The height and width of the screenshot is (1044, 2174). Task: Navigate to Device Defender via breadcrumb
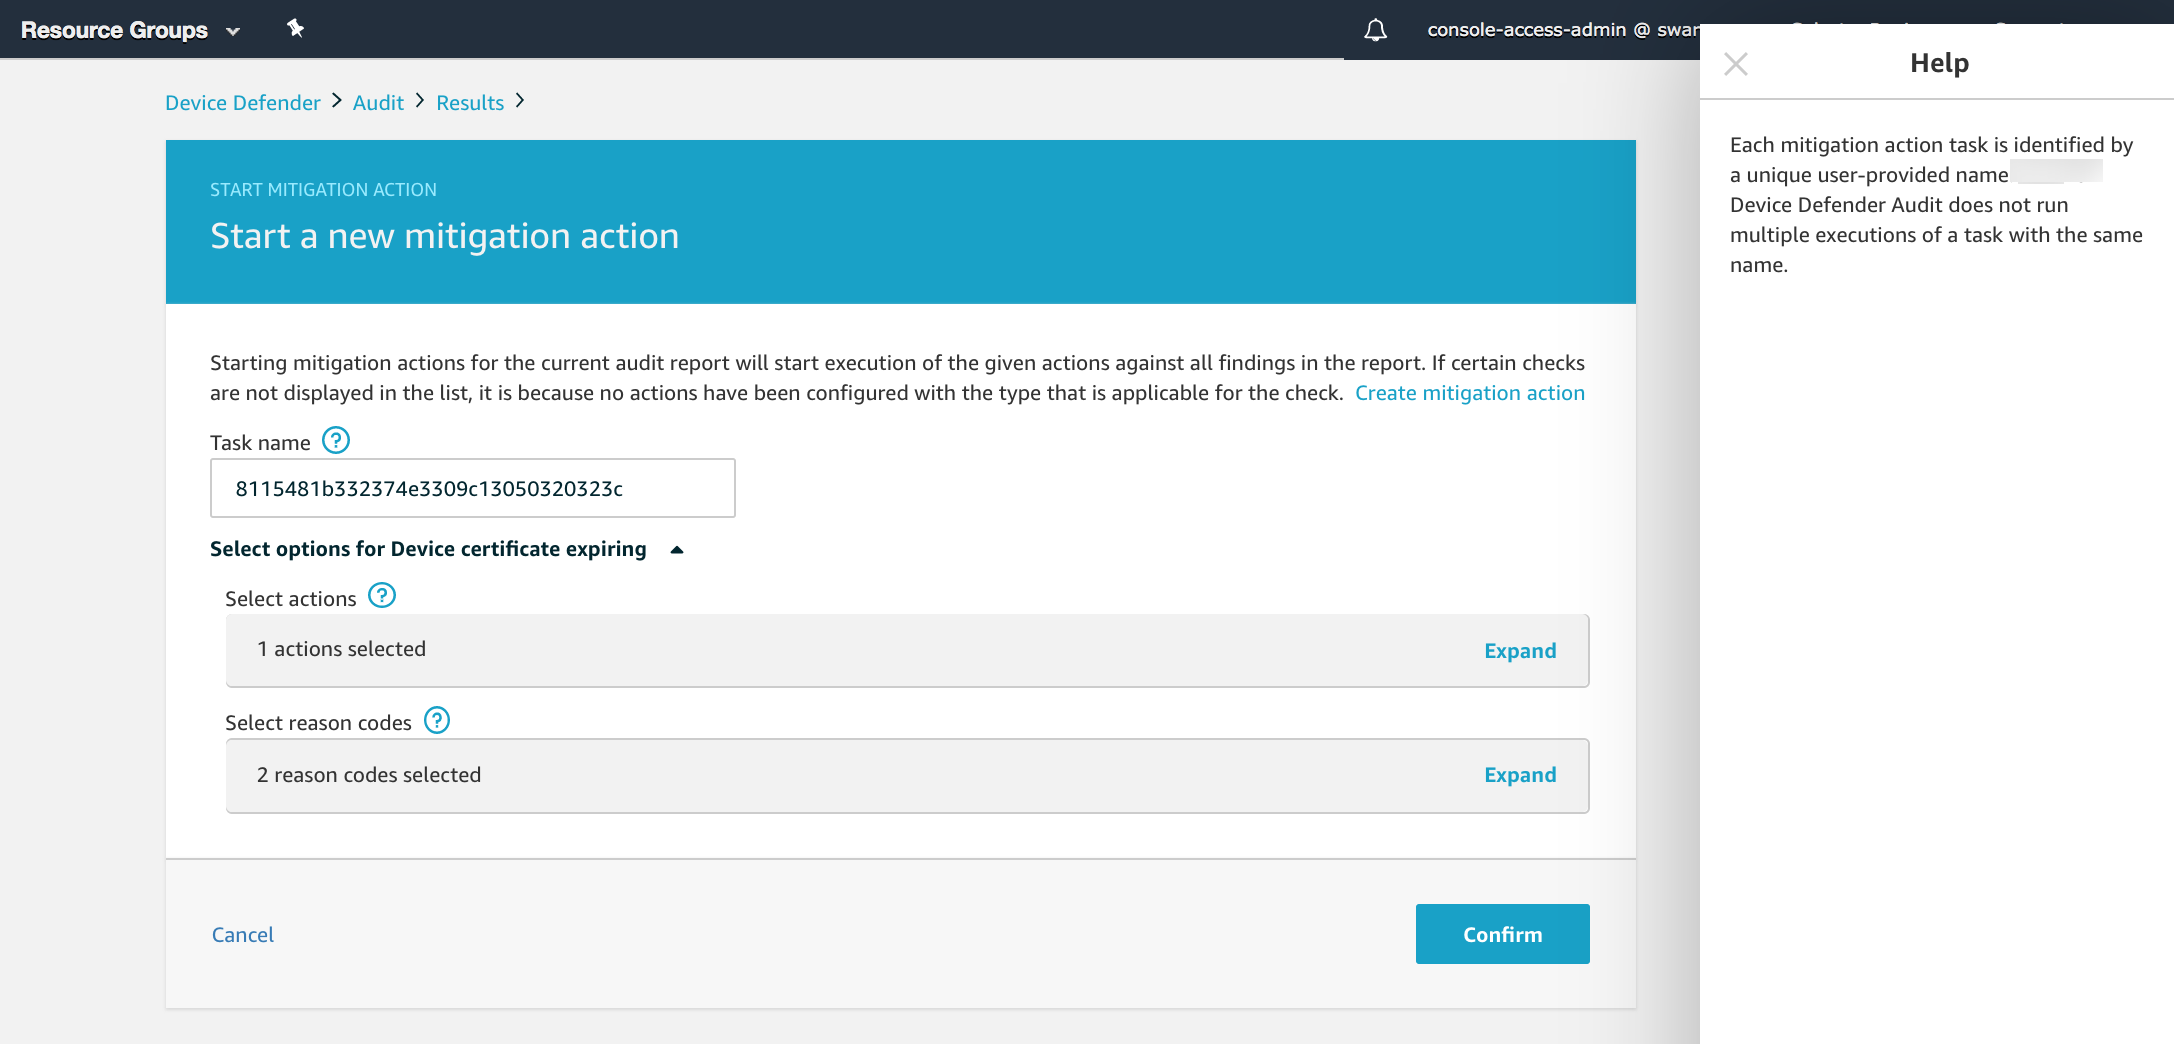pos(242,102)
